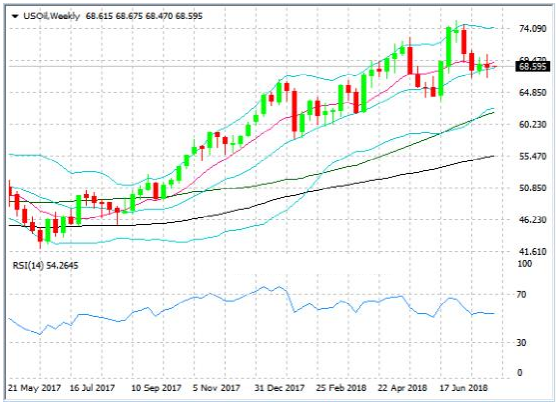Click the 46.230 price axis label
This screenshot has width=560, height=404.
tap(532, 220)
